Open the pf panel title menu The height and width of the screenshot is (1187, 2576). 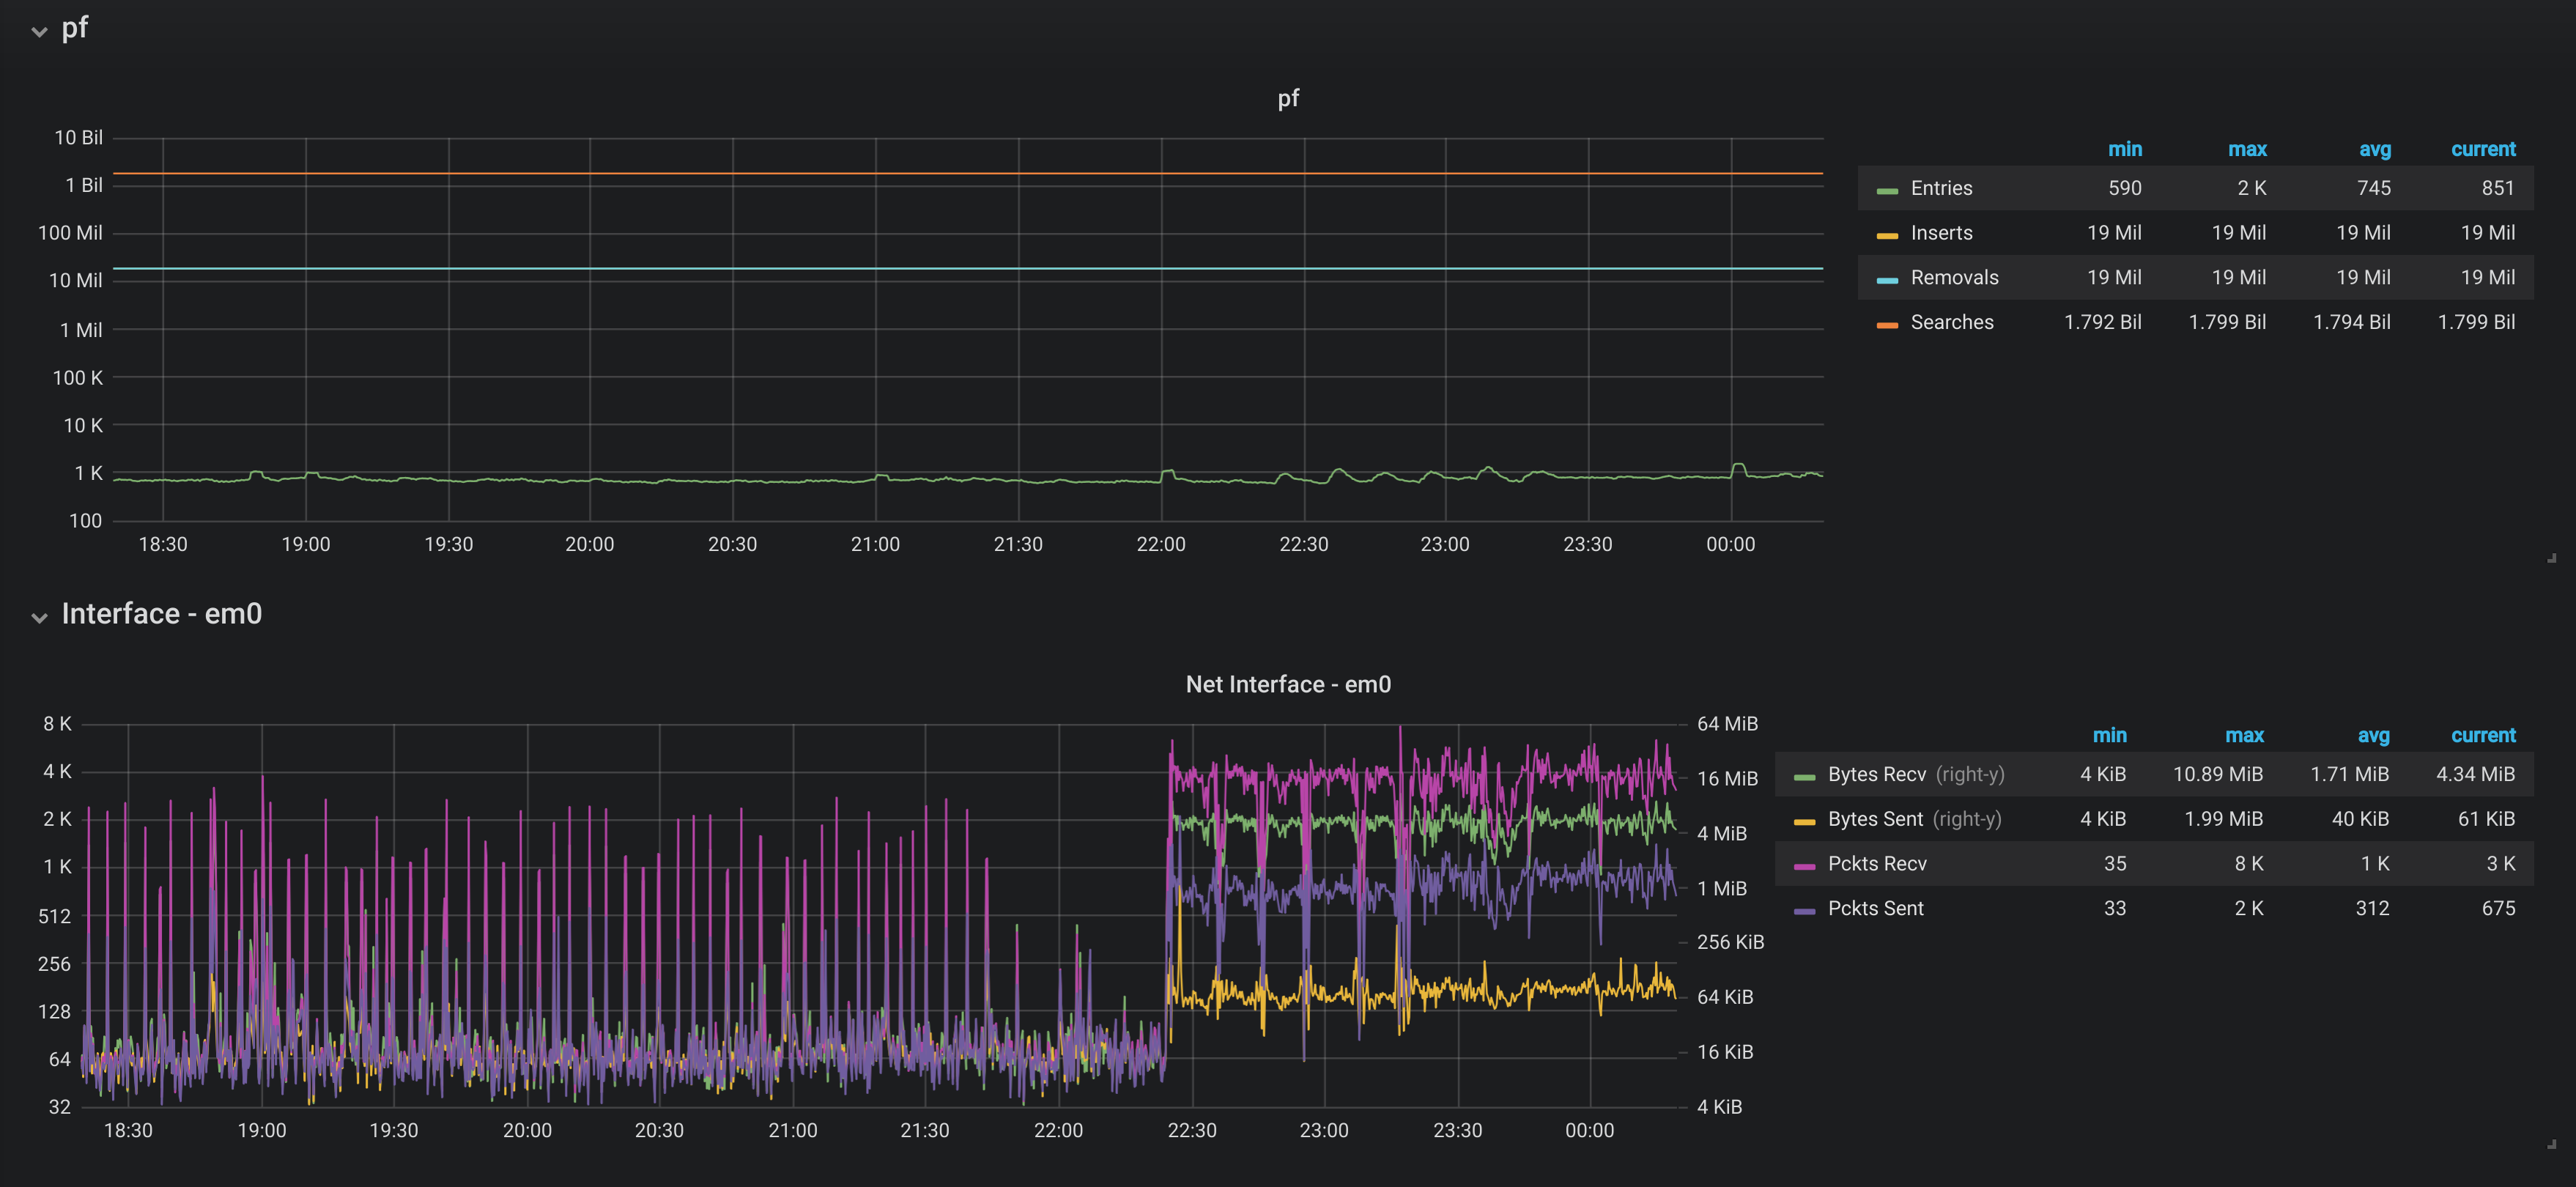coord(1287,98)
